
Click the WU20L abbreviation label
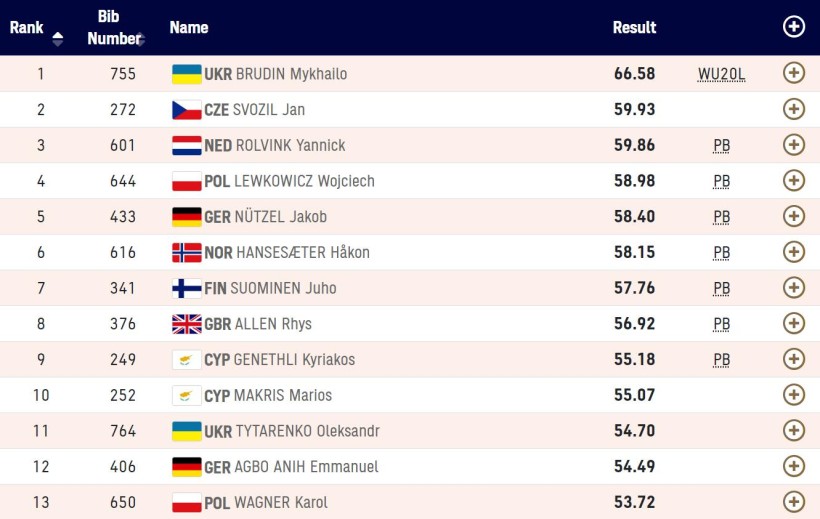click(x=721, y=74)
